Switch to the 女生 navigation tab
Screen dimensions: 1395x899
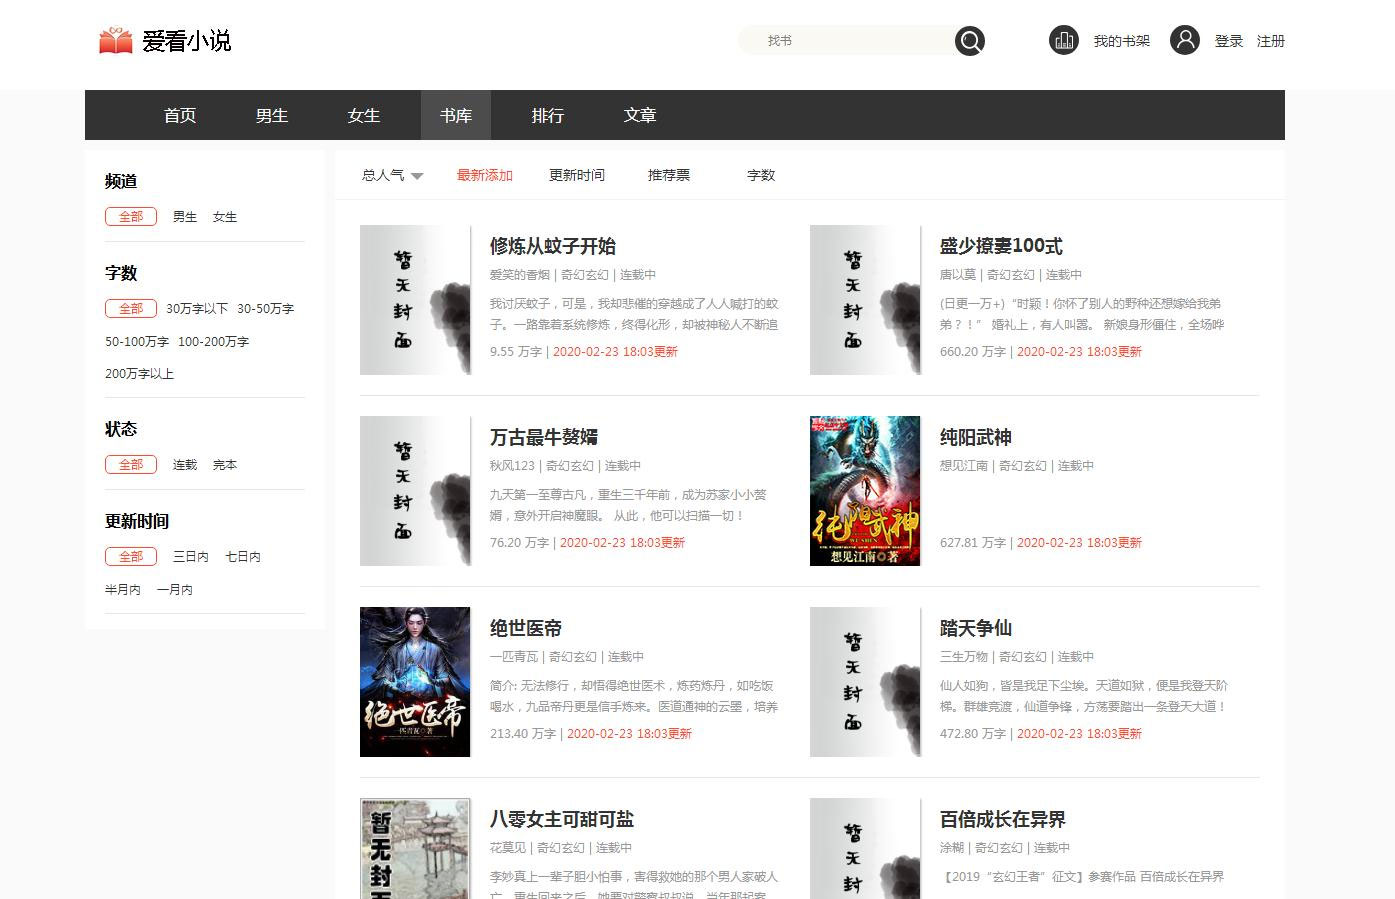point(363,116)
